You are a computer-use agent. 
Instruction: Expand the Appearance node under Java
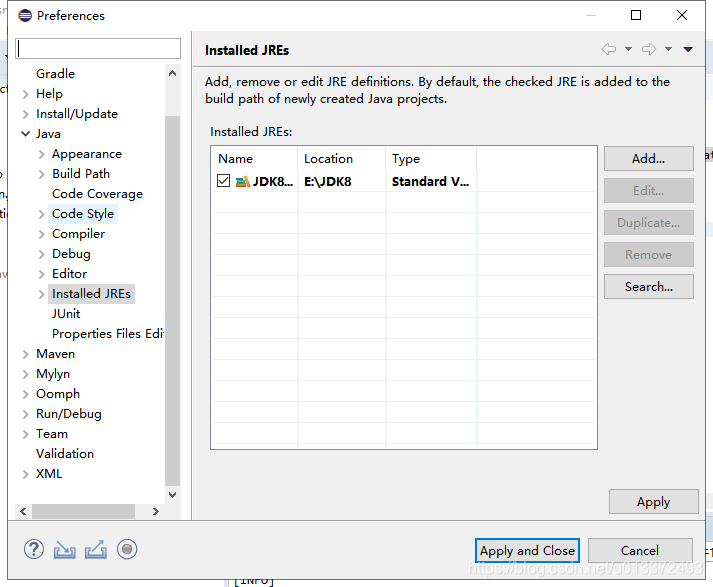pos(41,154)
